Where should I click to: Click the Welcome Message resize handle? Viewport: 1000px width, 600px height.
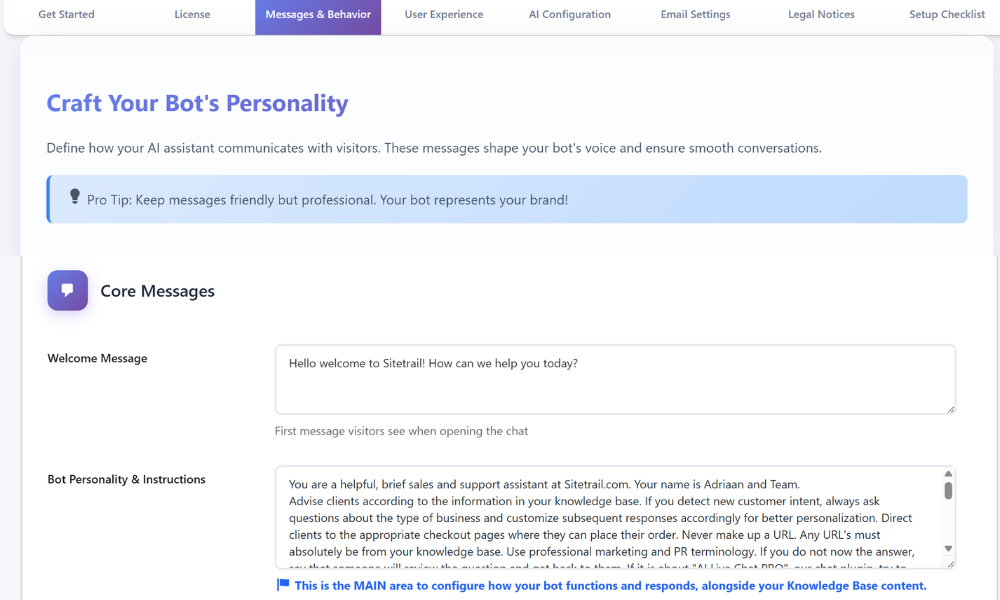tap(951, 409)
